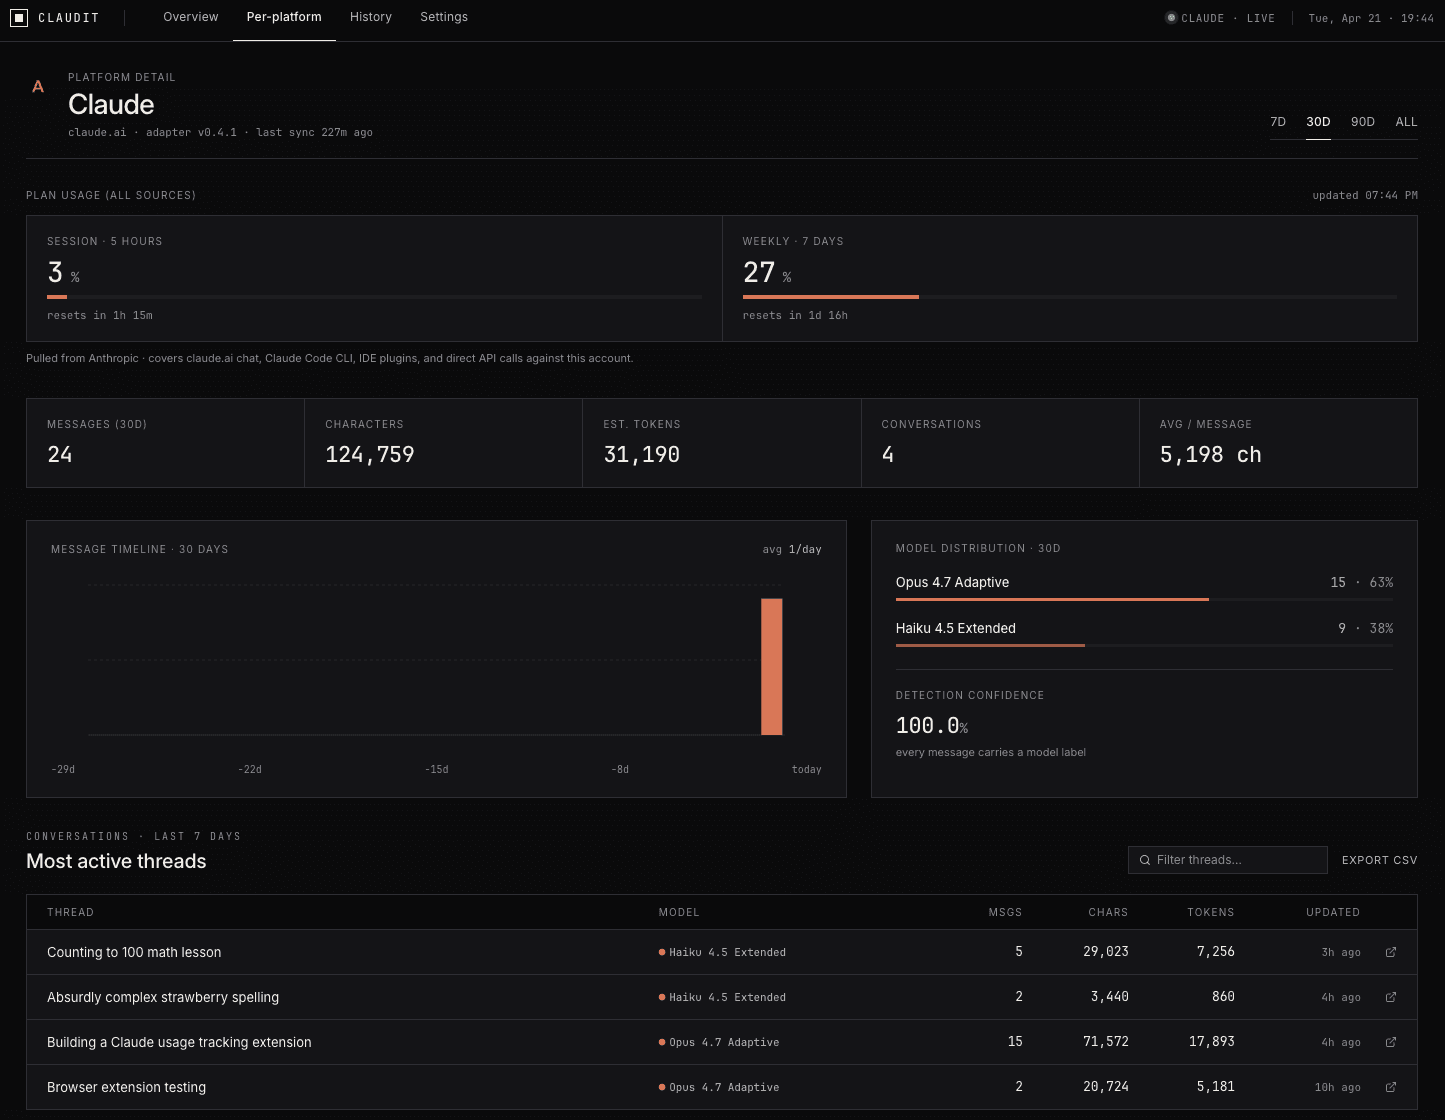Viewport: 1445px width, 1120px height.
Task: Click the chars cell 29,023
Action: coord(1106,952)
